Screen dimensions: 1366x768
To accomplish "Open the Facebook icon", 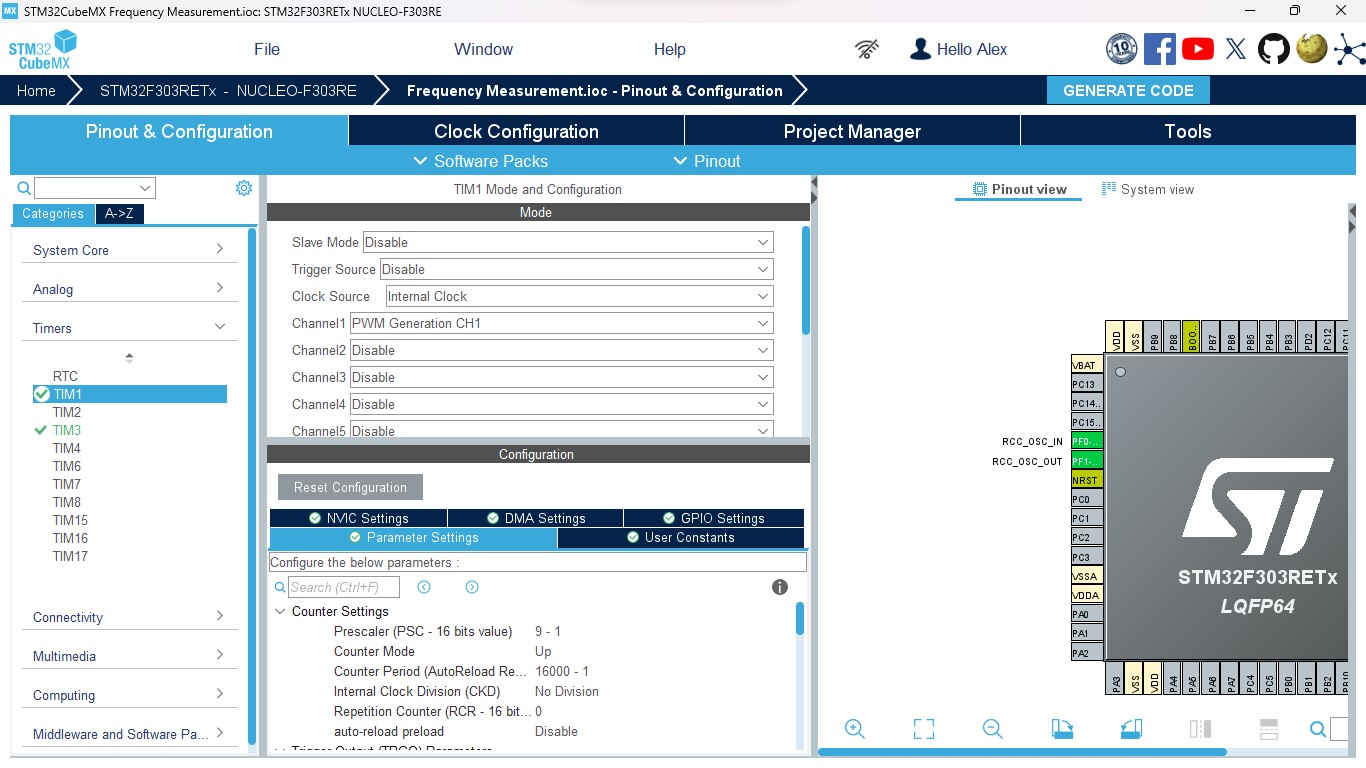I will click(x=1160, y=49).
